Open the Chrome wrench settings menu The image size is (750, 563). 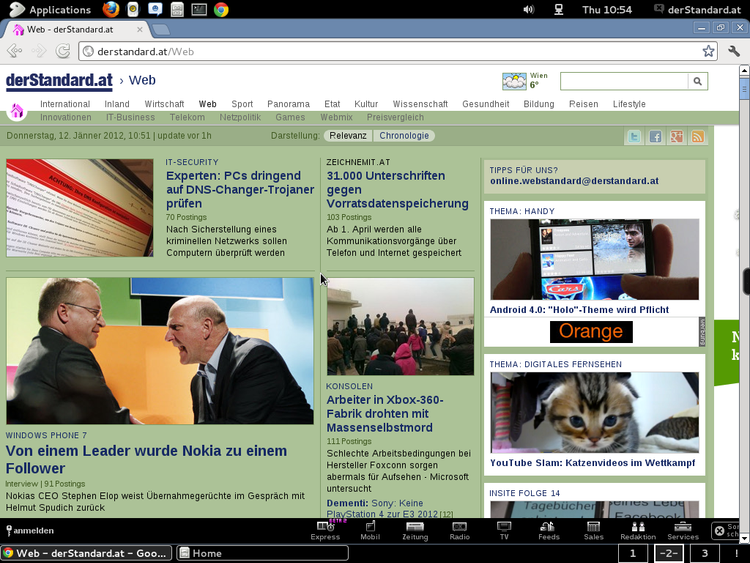point(734,51)
